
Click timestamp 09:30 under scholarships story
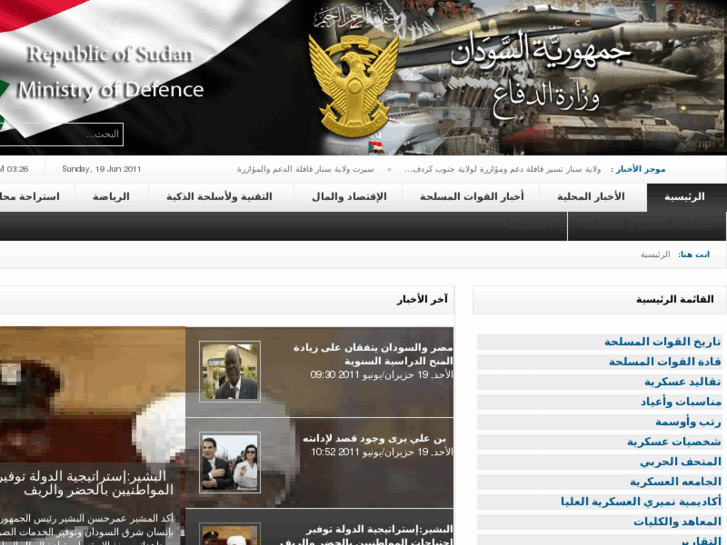[381, 375]
